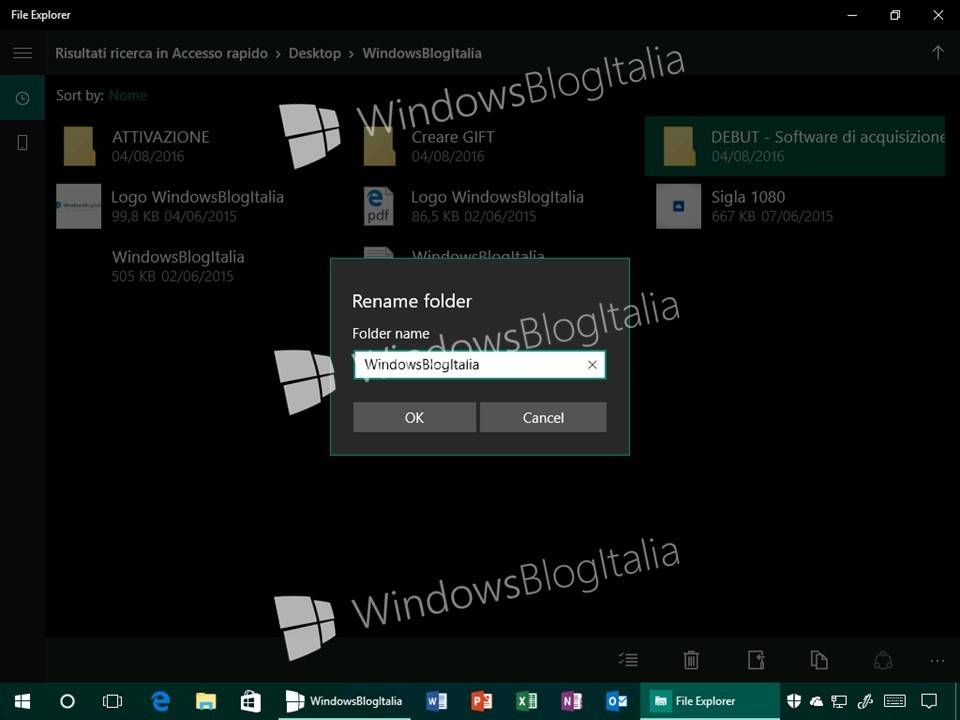
Task: Open Windows Ink Workspace pen icon
Action: click(x=865, y=701)
